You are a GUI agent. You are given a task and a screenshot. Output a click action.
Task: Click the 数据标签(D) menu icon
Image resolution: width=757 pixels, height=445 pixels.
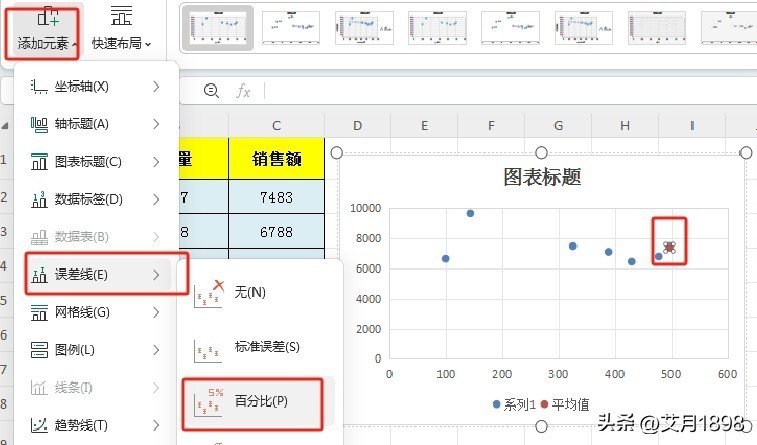click(40, 199)
